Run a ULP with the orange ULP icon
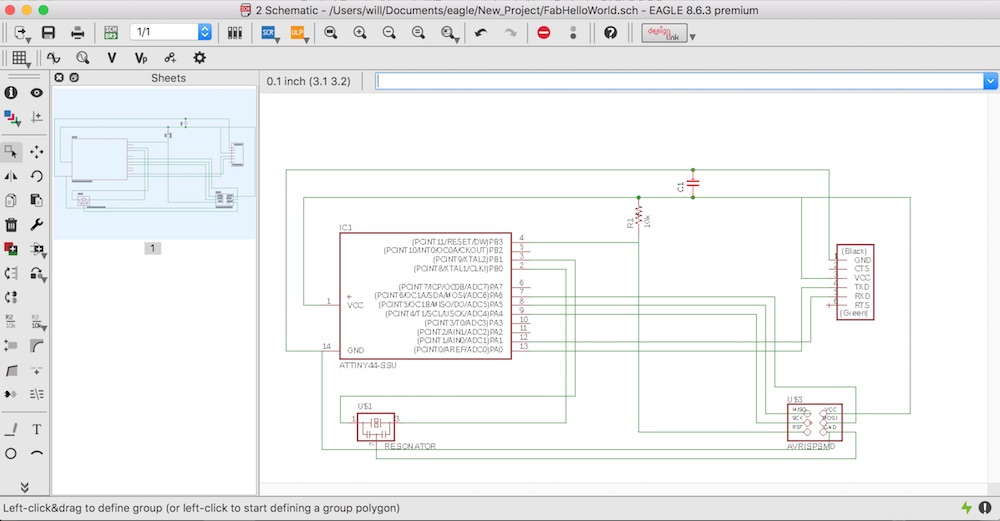 click(298, 33)
